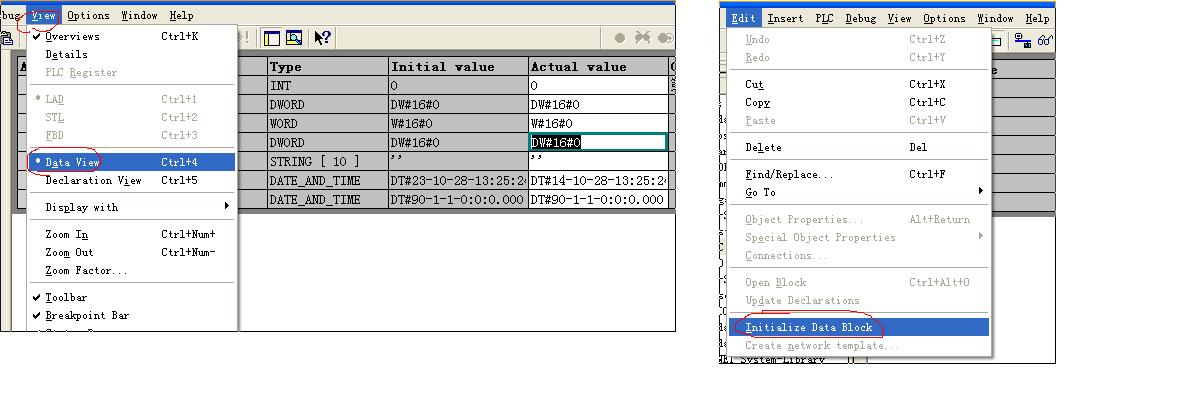
Task: Click the Overviews panel toolbar icon
Action: click(272, 38)
